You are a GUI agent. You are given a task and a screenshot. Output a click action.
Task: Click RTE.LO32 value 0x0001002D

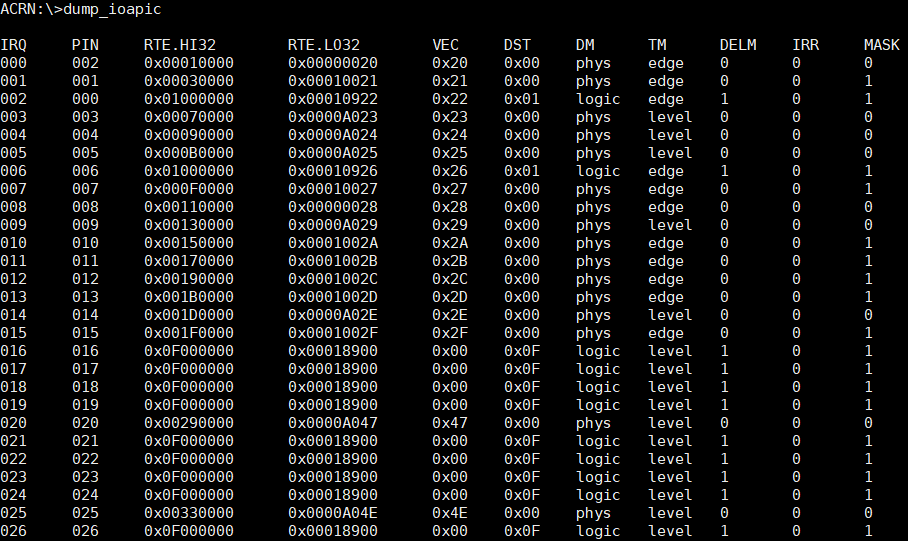333,297
